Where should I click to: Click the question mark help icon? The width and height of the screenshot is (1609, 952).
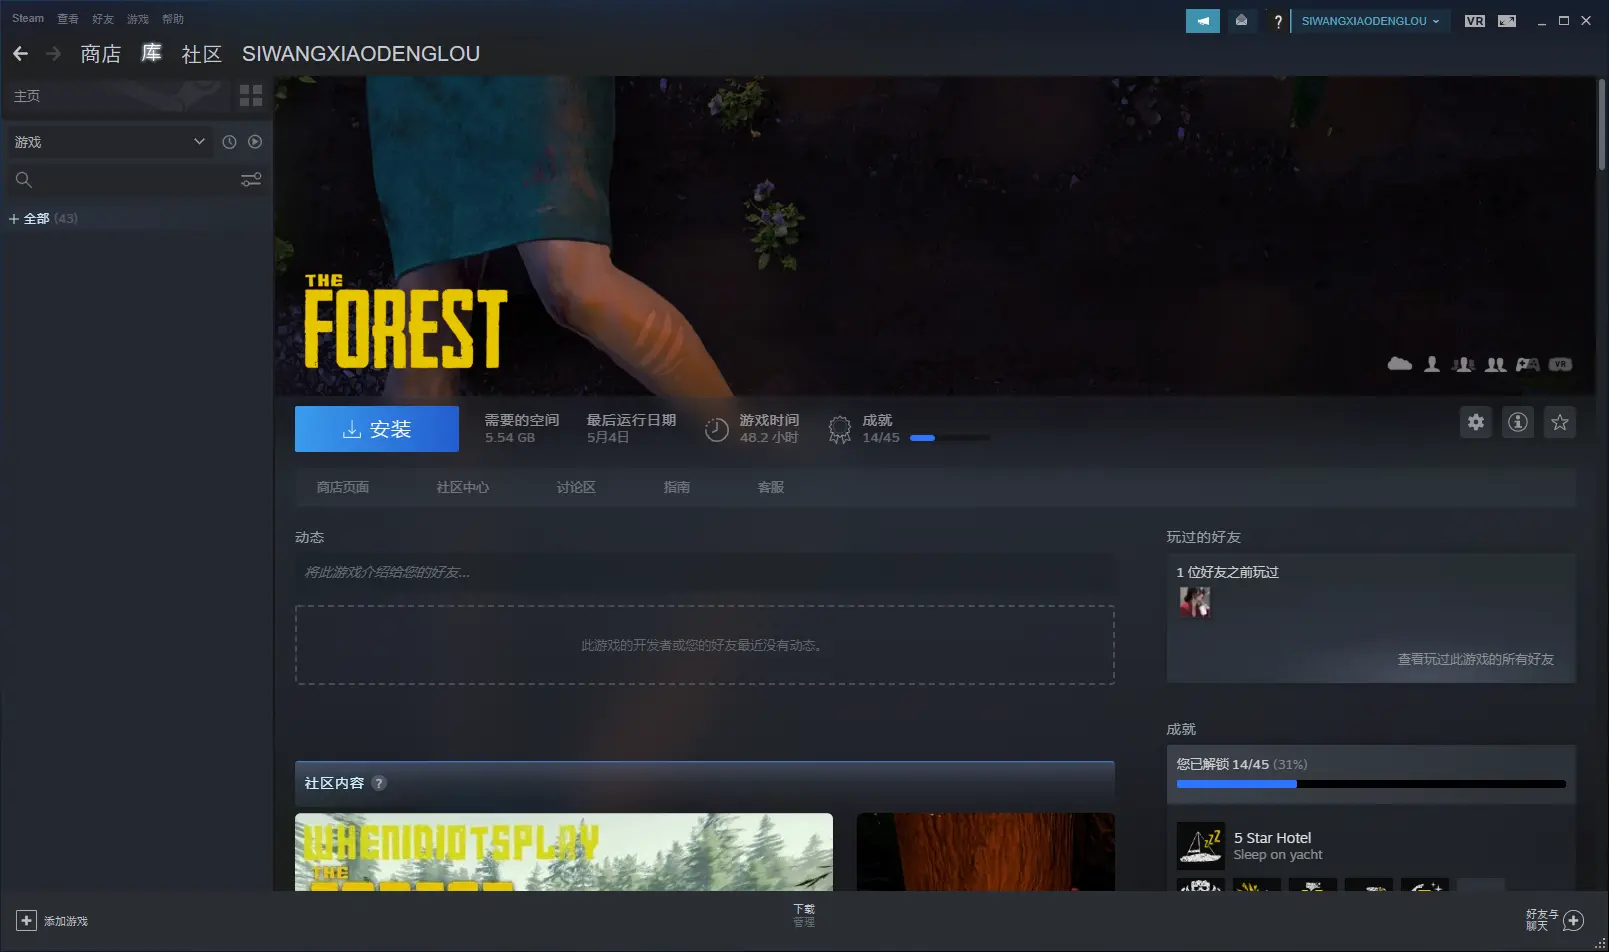1277,21
